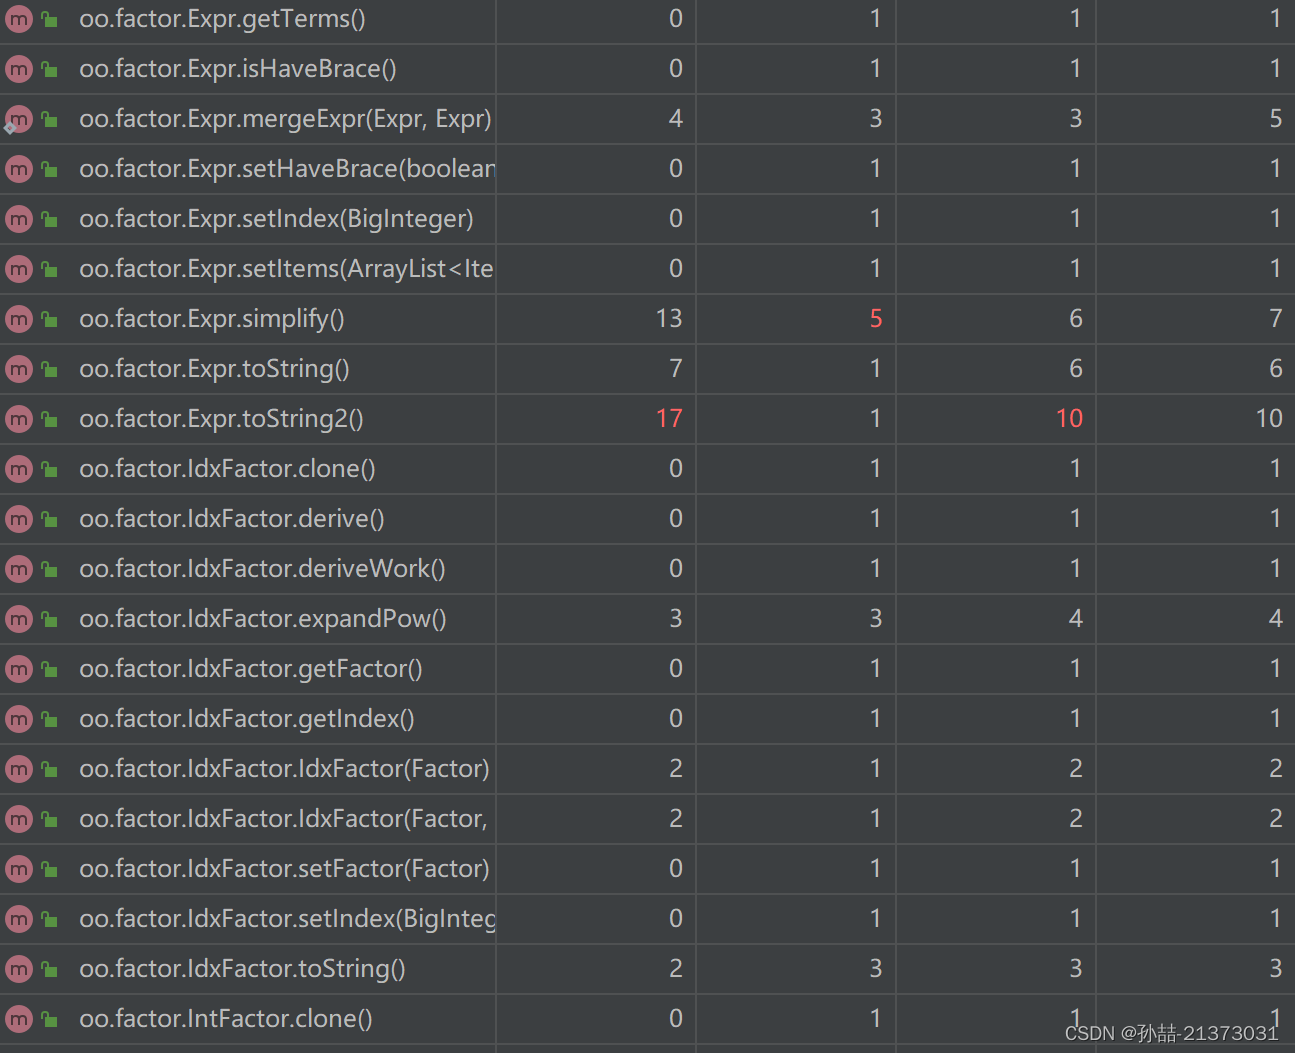Click method icon beside IdxFactor.toString()
Image resolution: width=1295 pixels, height=1053 pixels.
19,969
